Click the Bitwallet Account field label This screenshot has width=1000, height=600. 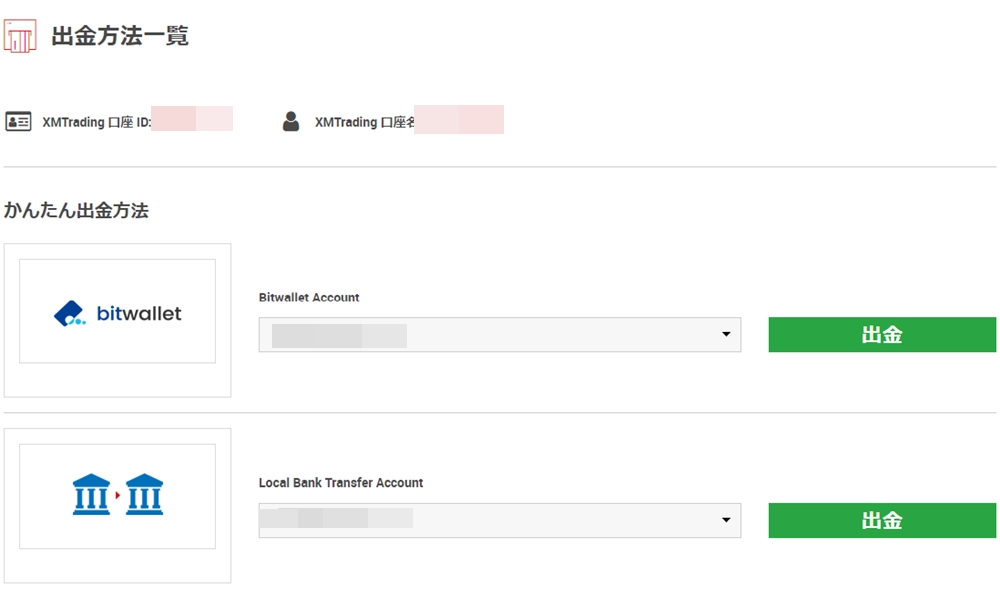point(309,297)
